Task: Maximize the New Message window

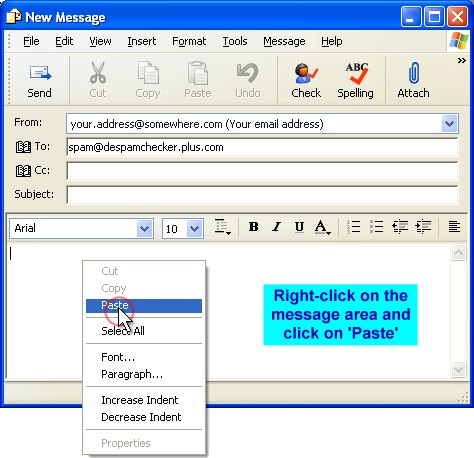Action: coord(434,17)
